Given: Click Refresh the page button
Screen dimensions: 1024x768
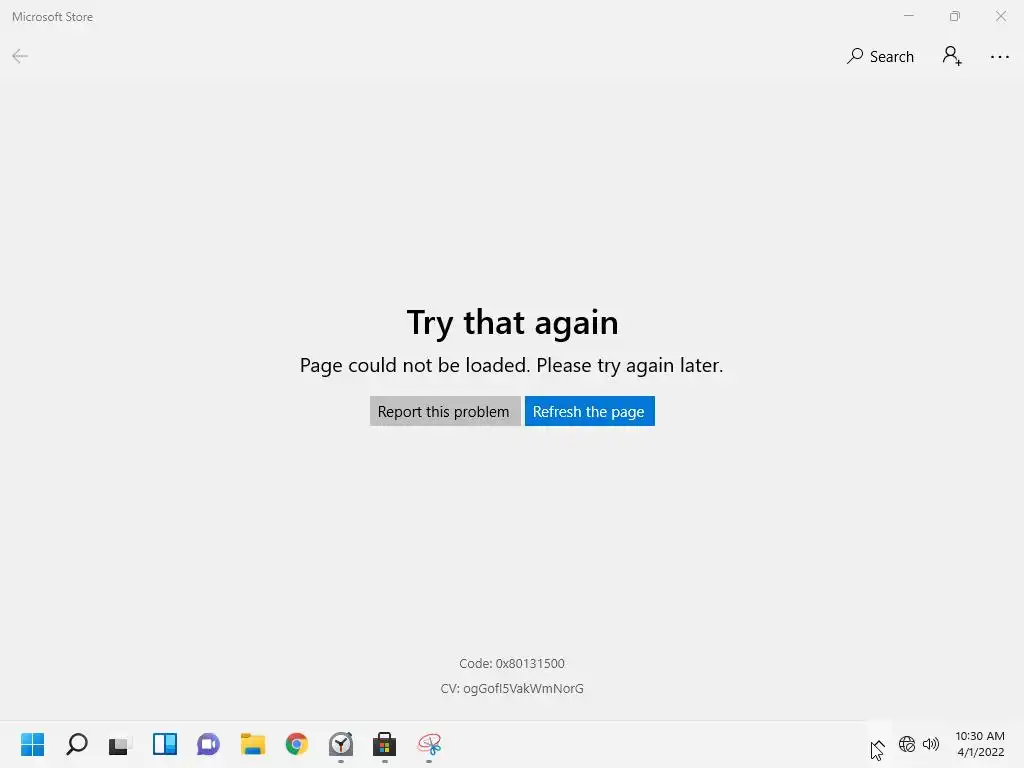Looking at the screenshot, I should click(589, 411).
